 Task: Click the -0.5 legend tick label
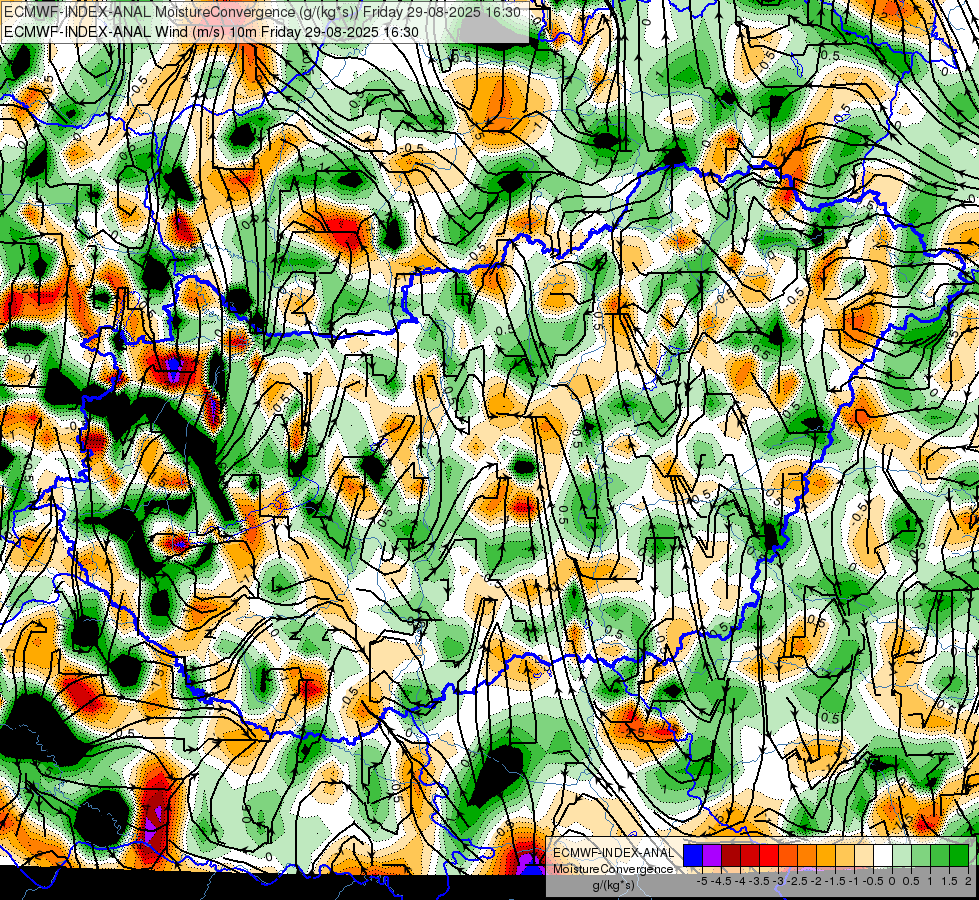[x=873, y=881]
